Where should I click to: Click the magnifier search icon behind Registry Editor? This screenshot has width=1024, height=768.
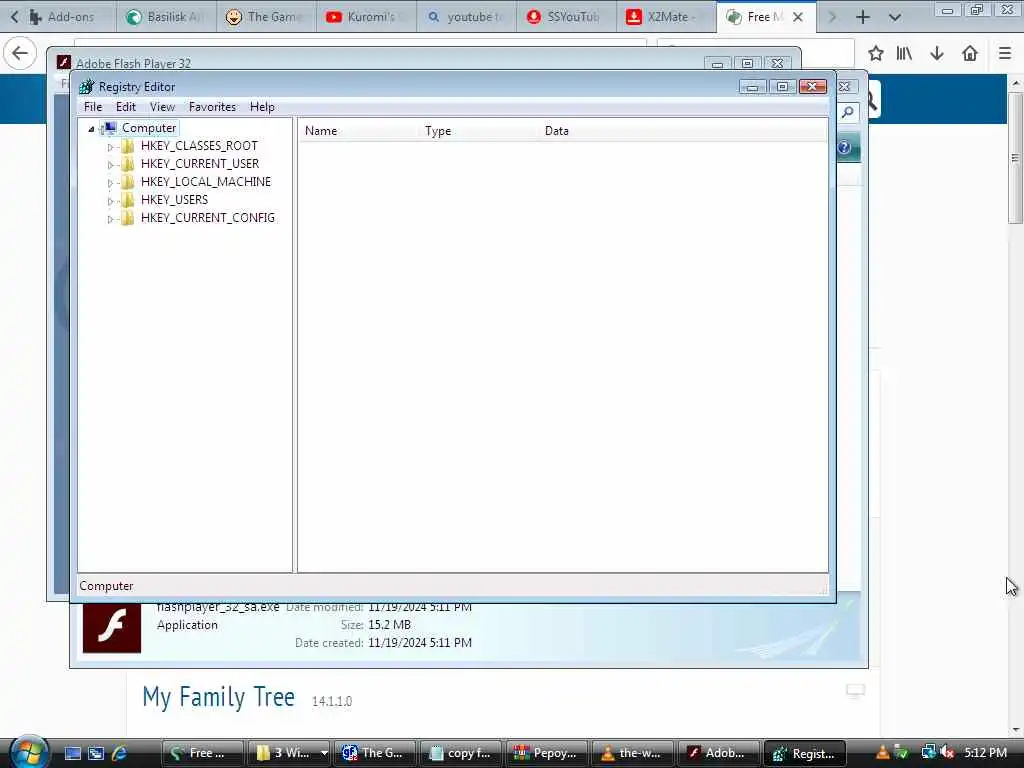848,113
